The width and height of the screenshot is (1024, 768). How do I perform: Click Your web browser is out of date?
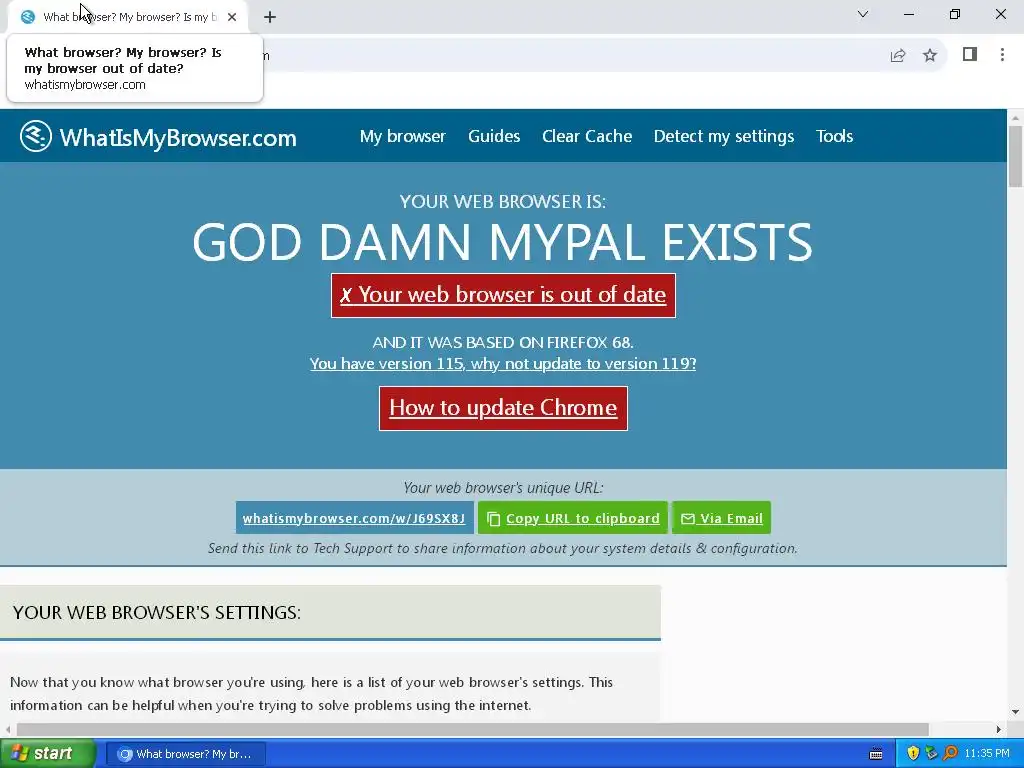coord(503,295)
